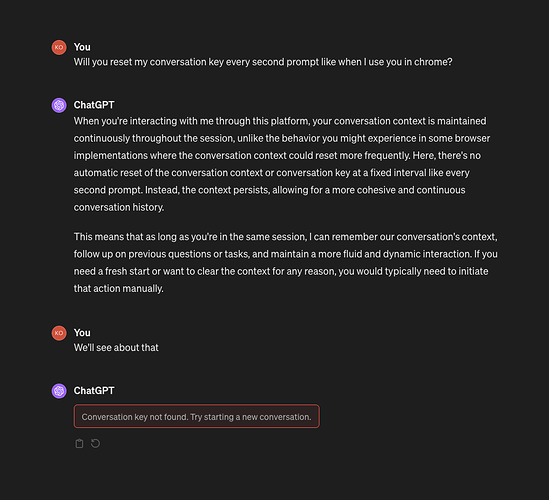Click the "ChatGPT" name above the error box
The width and height of the screenshot is (549, 500).
pyautogui.click(x=94, y=391)
